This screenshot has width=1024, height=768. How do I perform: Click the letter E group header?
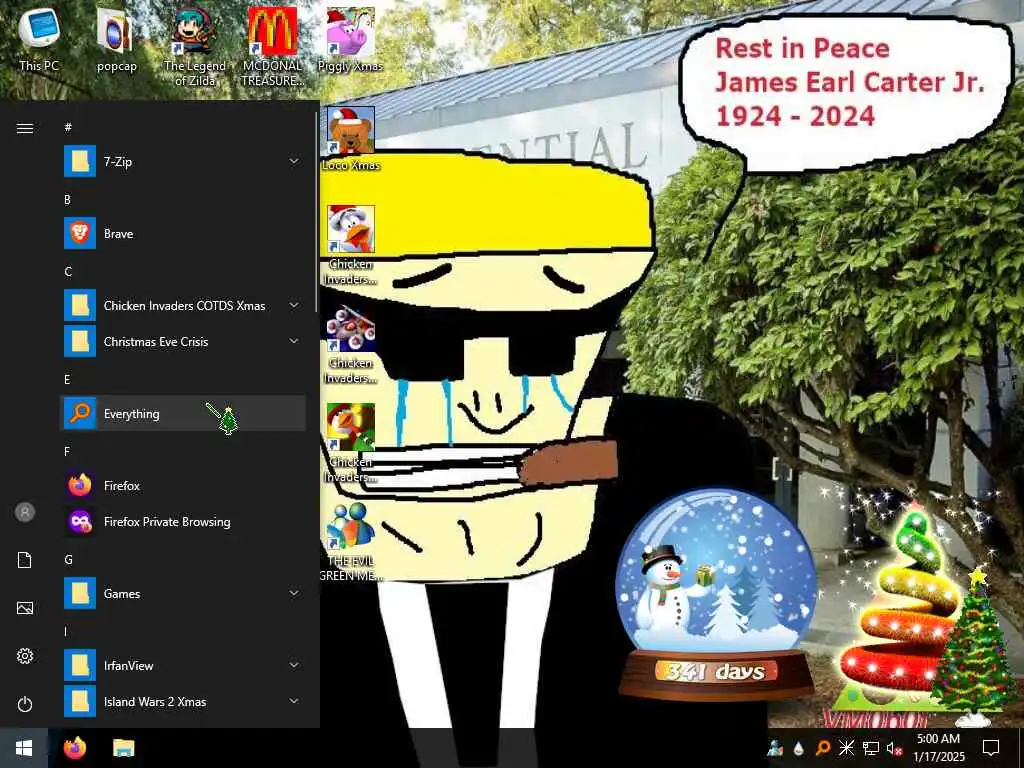pos(67,379)
